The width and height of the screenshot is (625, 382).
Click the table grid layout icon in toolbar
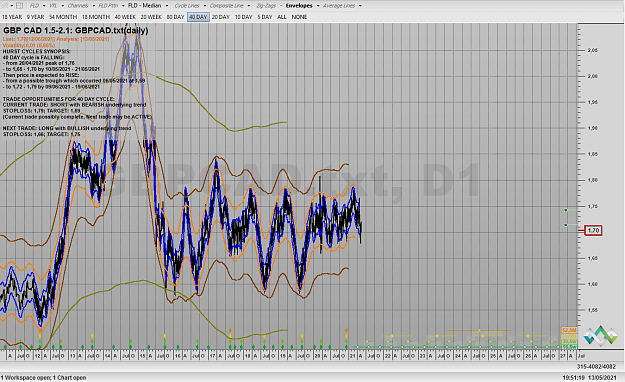(19, 6)
